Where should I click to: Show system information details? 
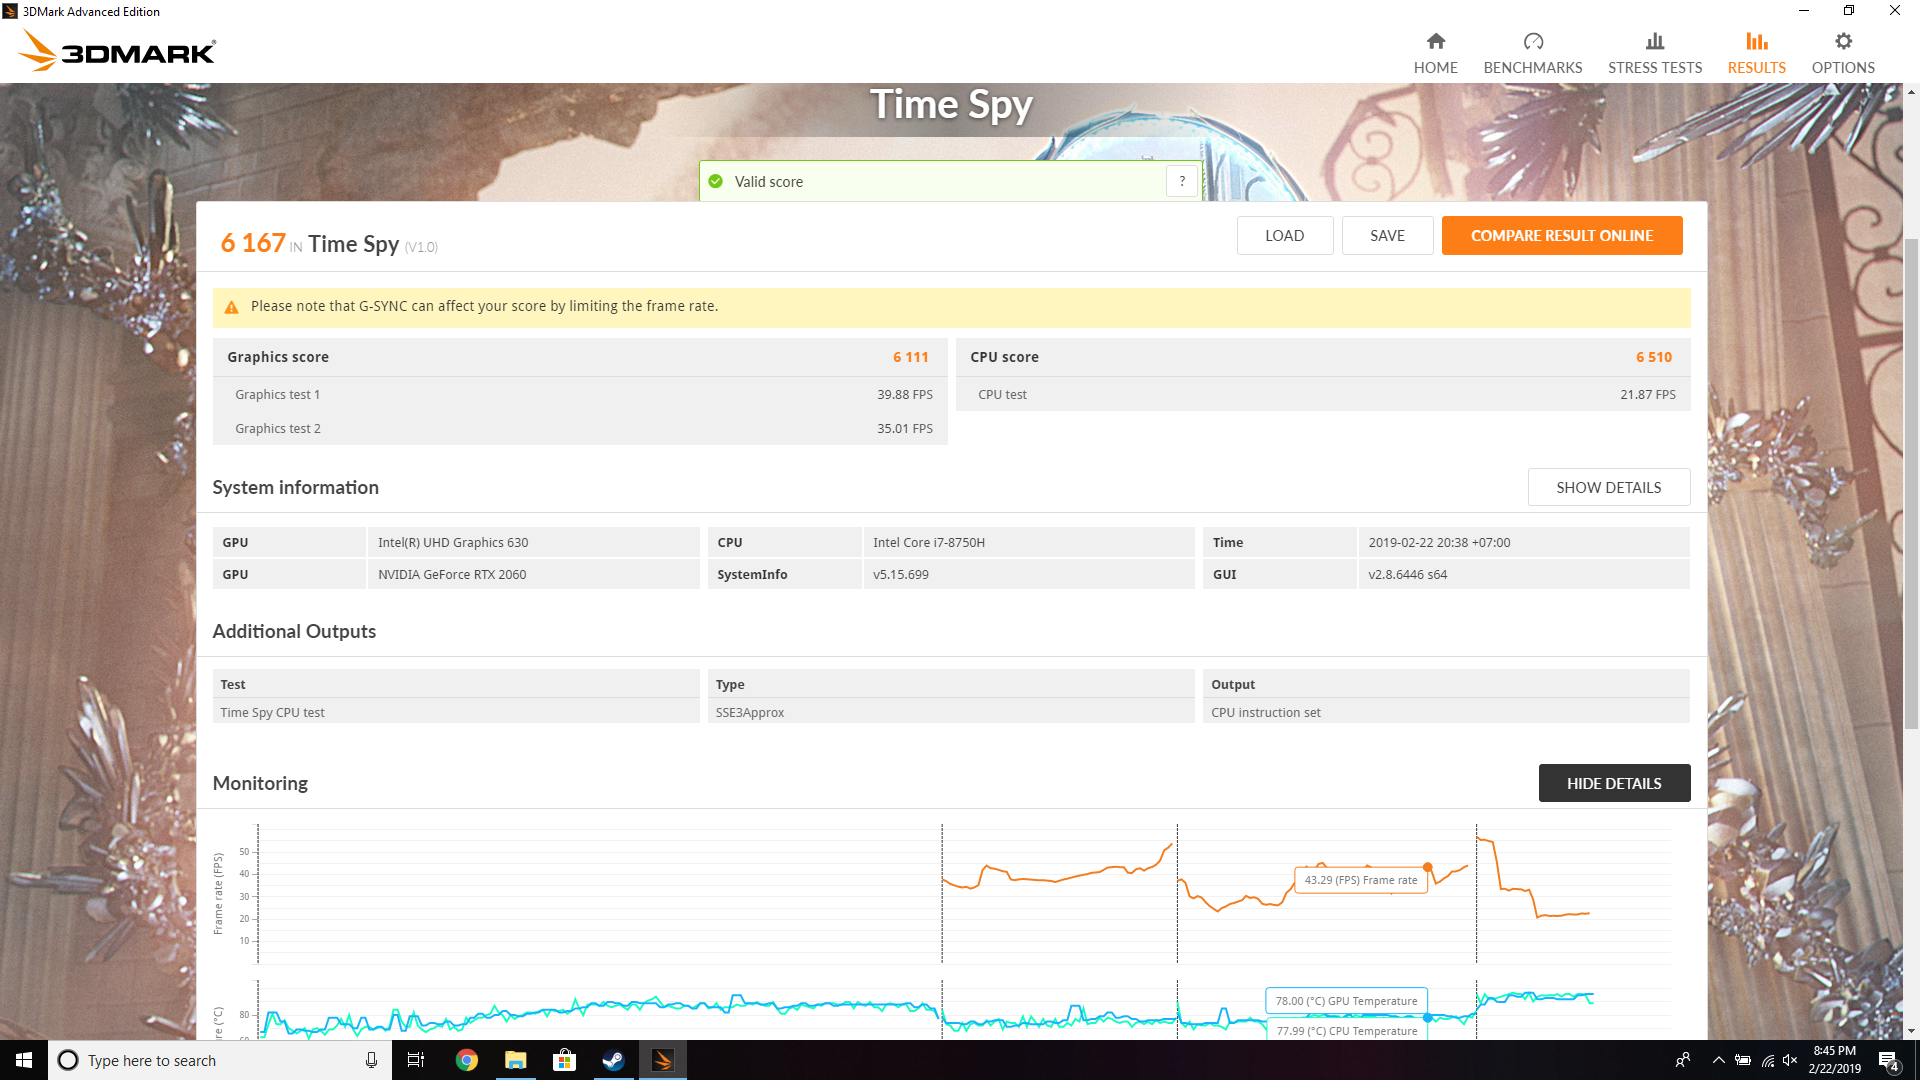pos(1608,487)
